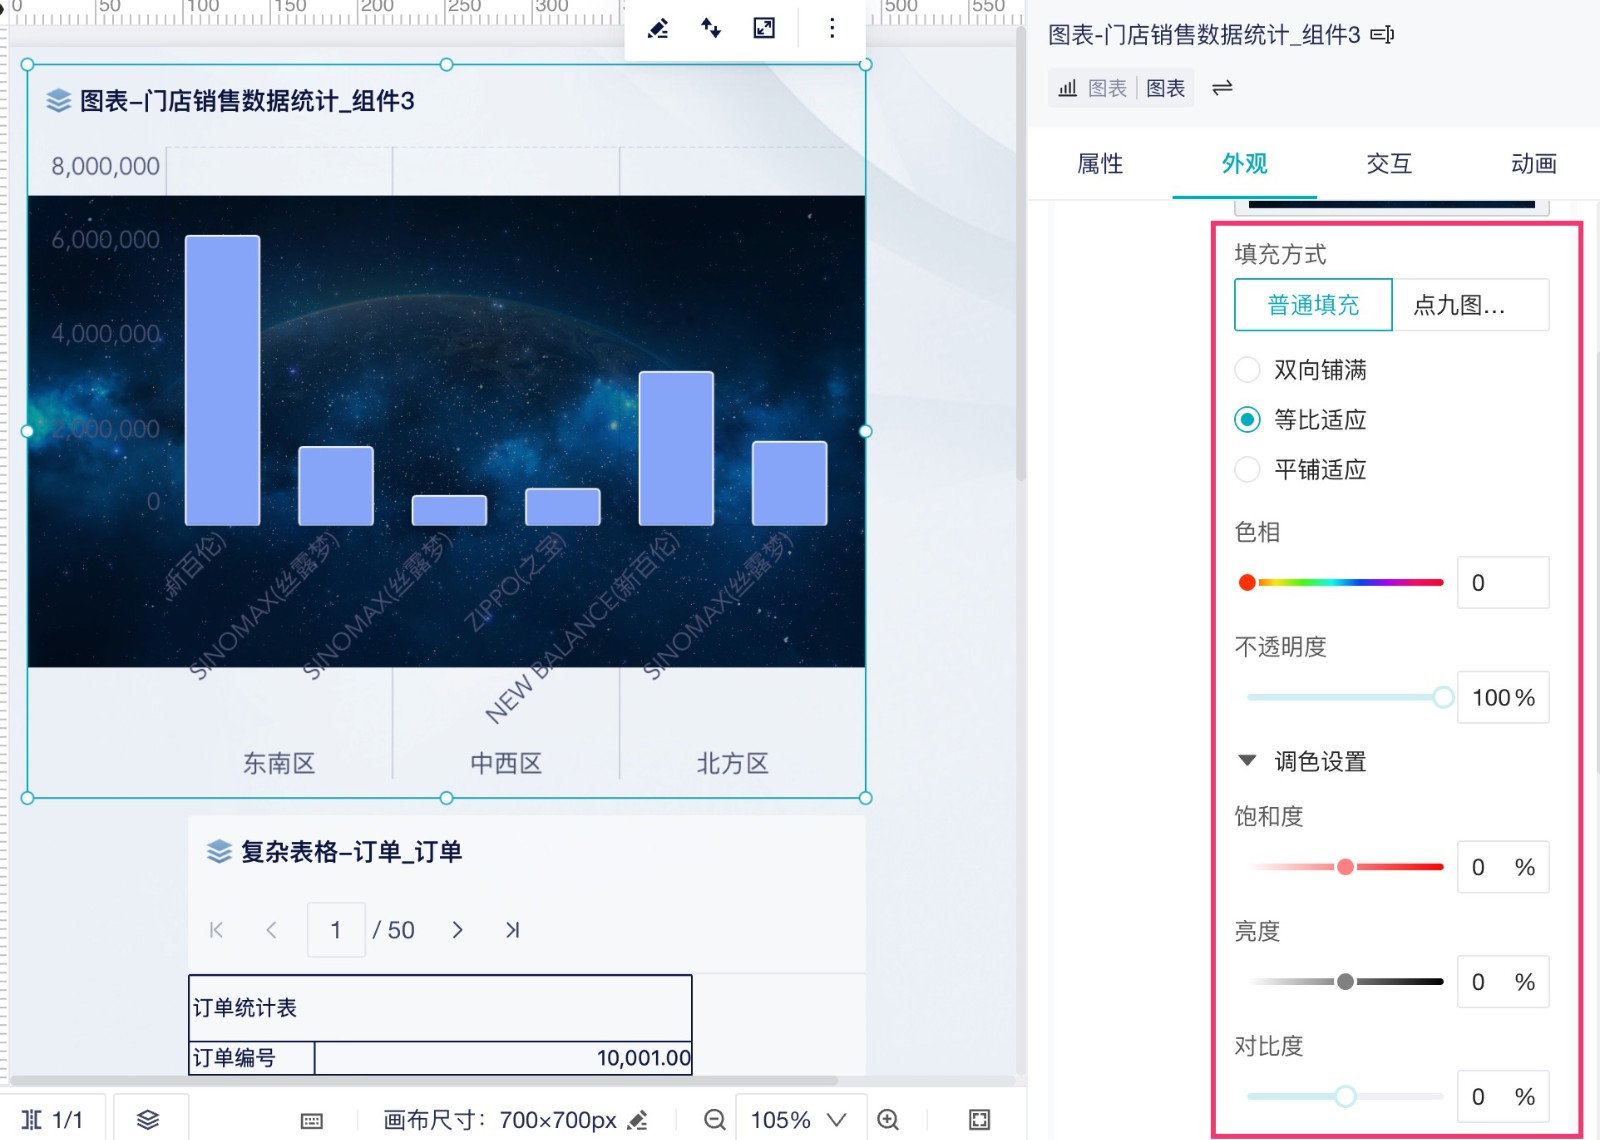Click the 亮度 percentage input field
The width and height of the screenshot is (1600, 1140).
[x=1503, y=982]
